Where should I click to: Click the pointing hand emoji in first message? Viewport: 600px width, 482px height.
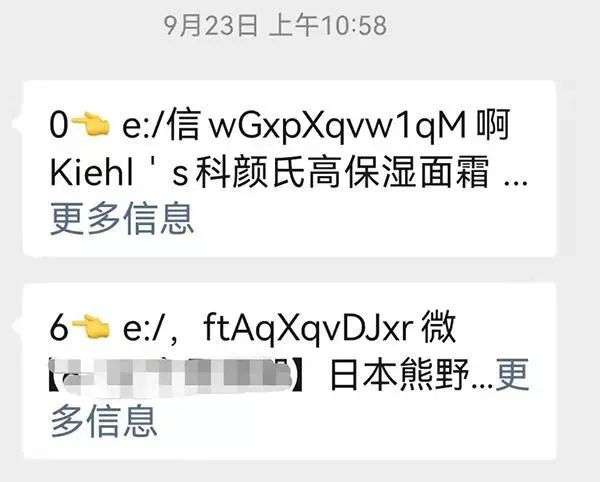[91, 125]
